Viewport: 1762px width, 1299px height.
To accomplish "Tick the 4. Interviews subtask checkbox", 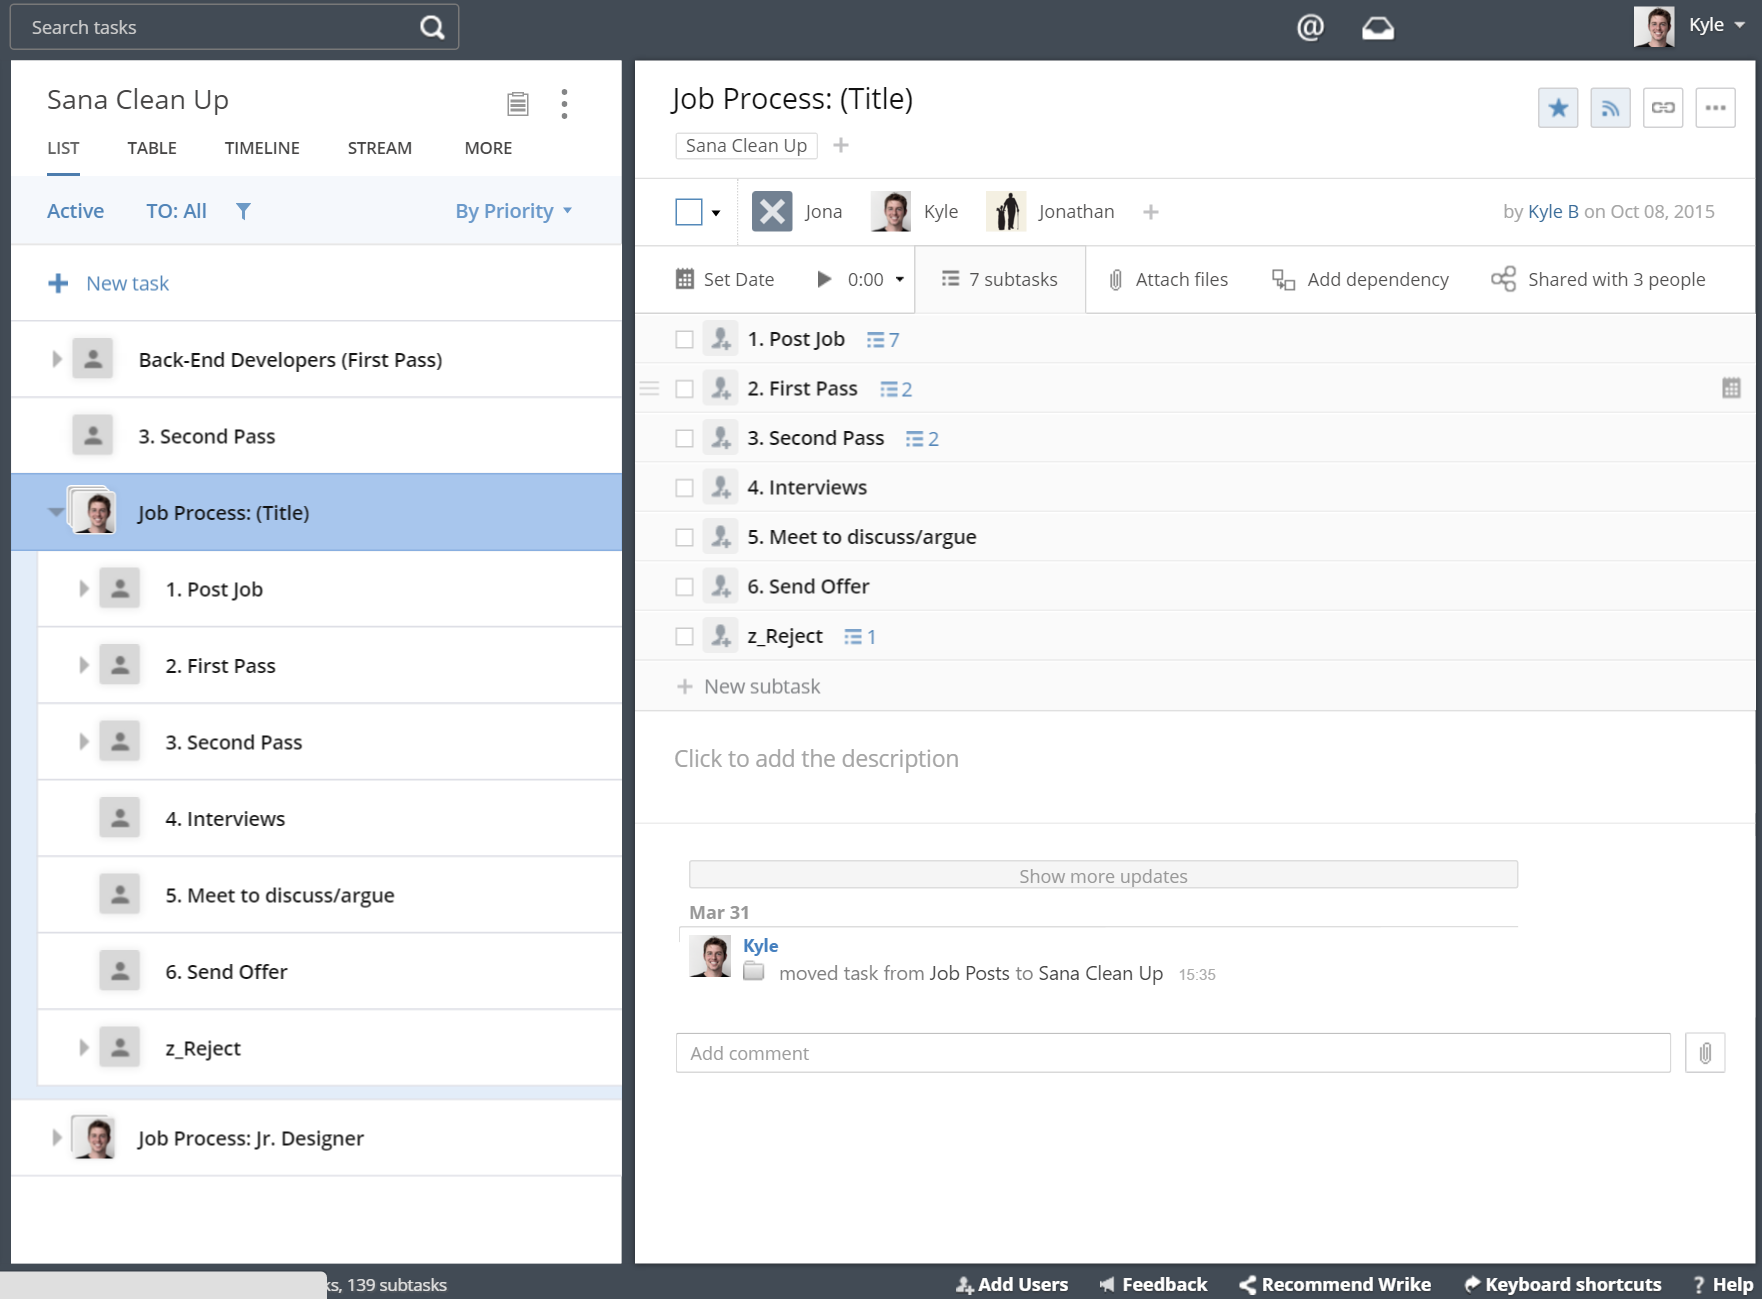I will click(x=684, y=488).
